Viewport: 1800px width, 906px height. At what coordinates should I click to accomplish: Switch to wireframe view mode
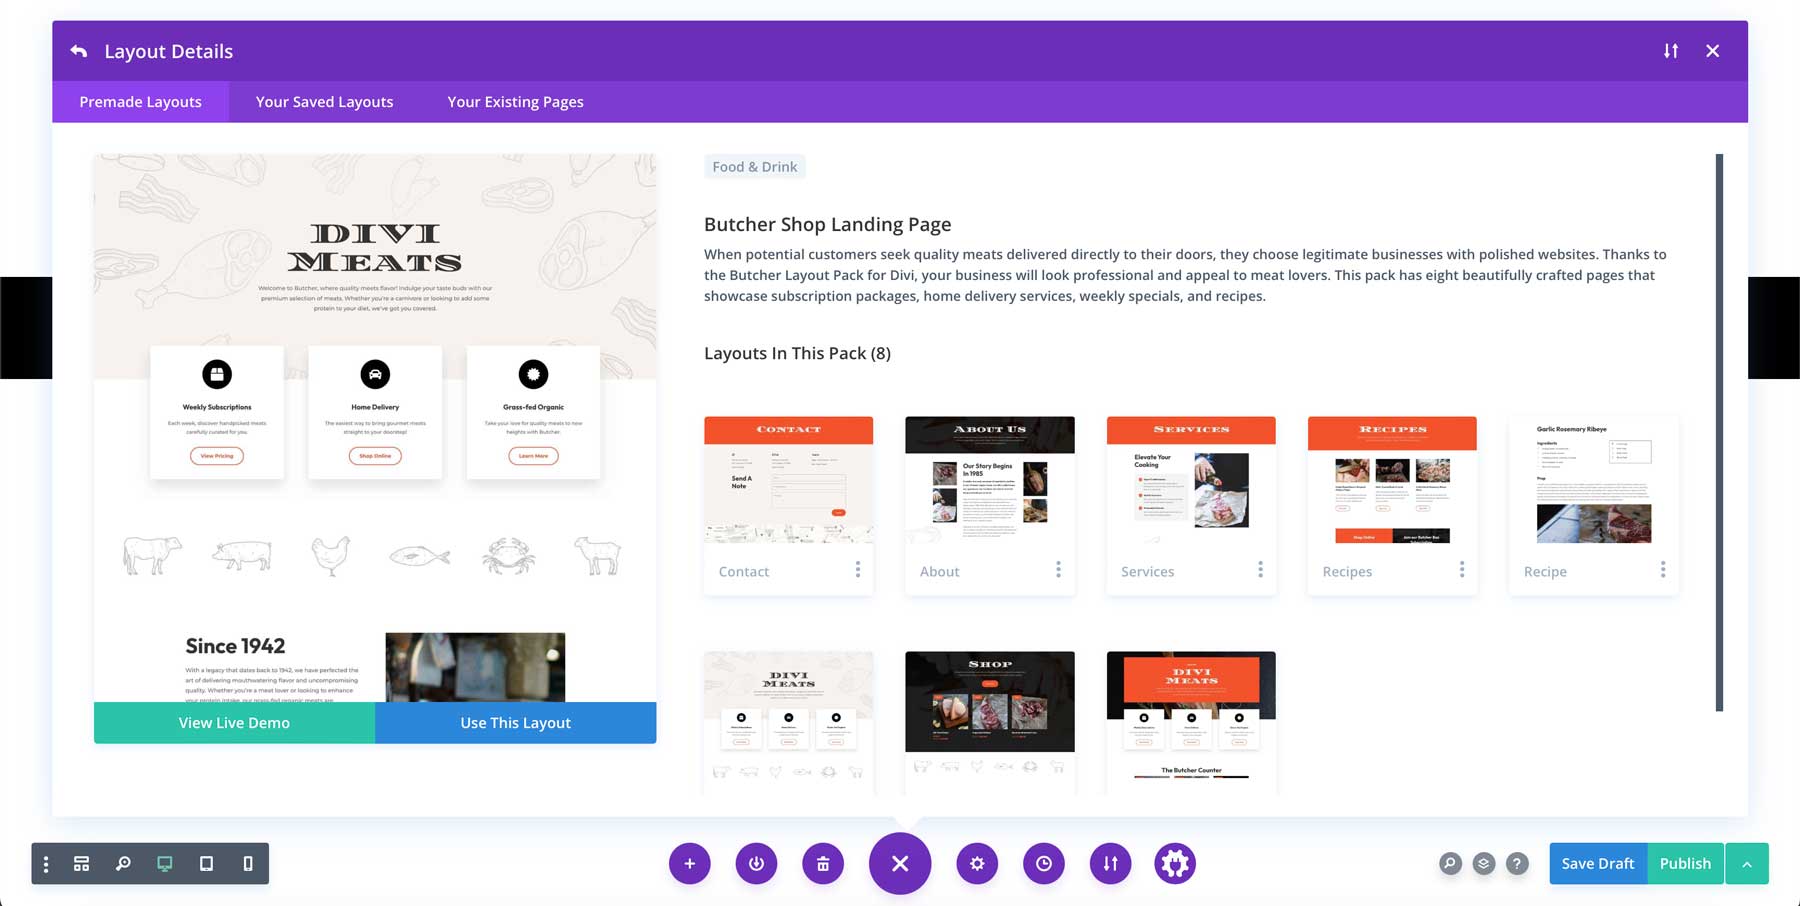click(x=81, y=863)
